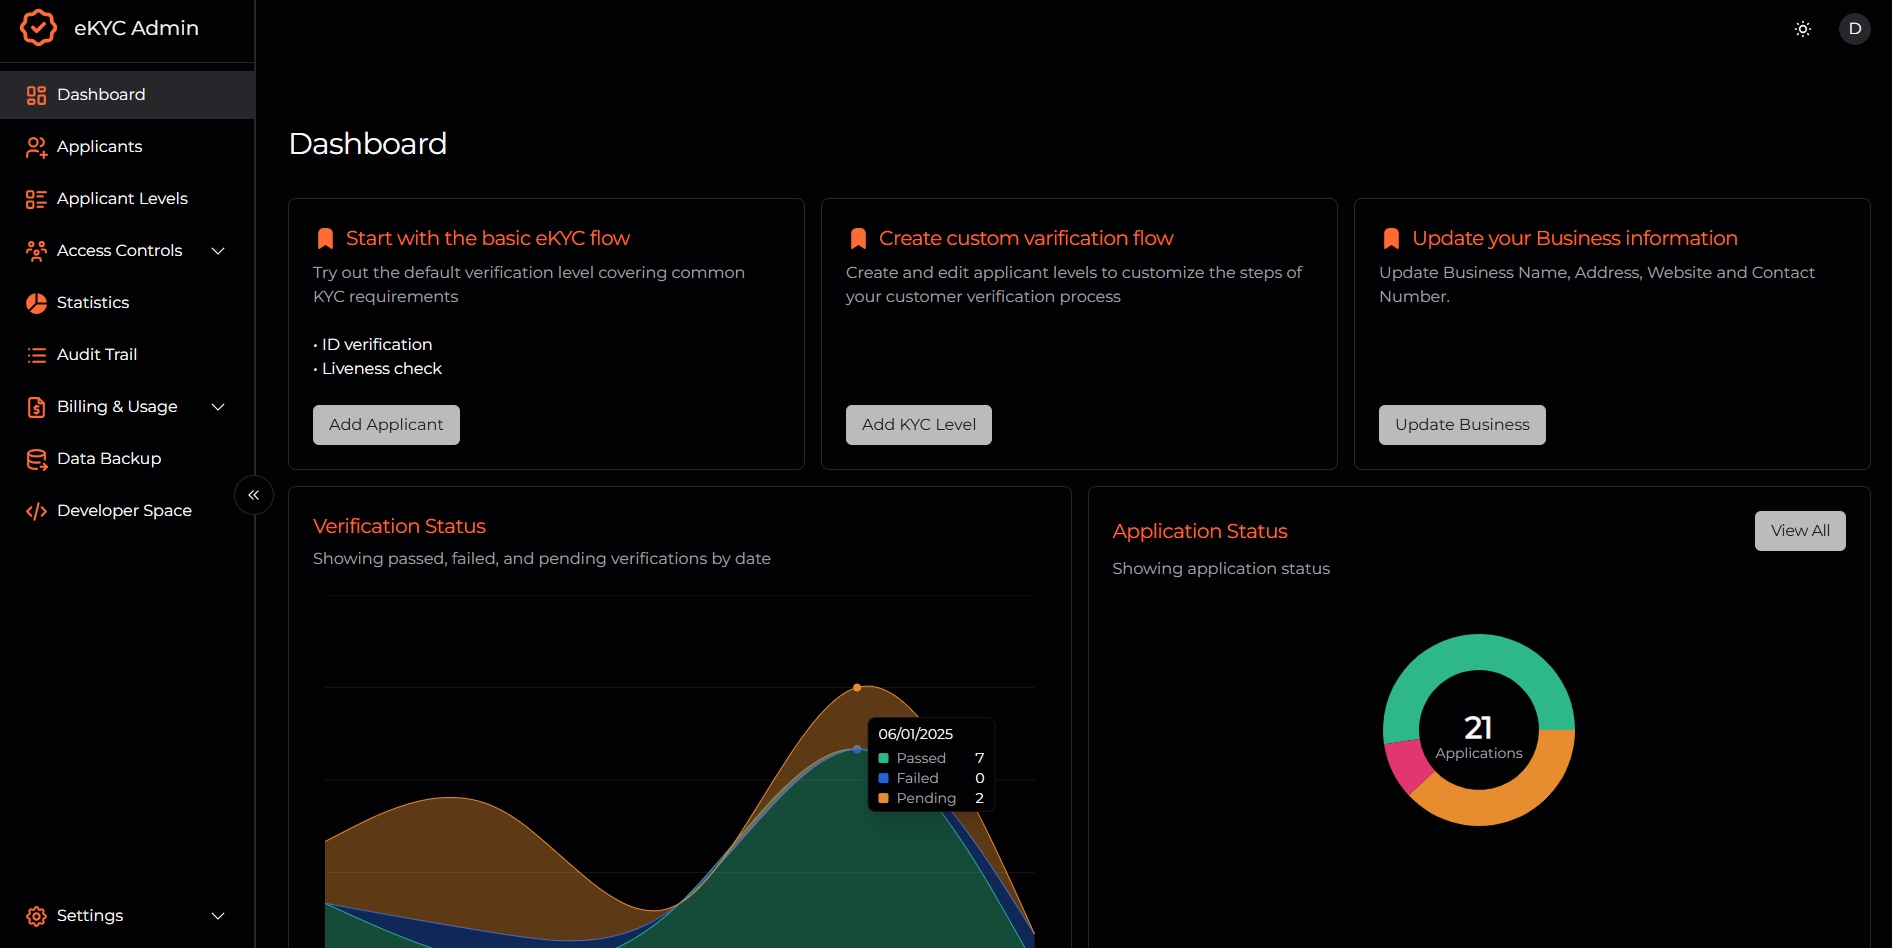1892x948 pixels.
Task: Collapse the sidebar with the double-chevron button
Action: (x=254, y=495)
